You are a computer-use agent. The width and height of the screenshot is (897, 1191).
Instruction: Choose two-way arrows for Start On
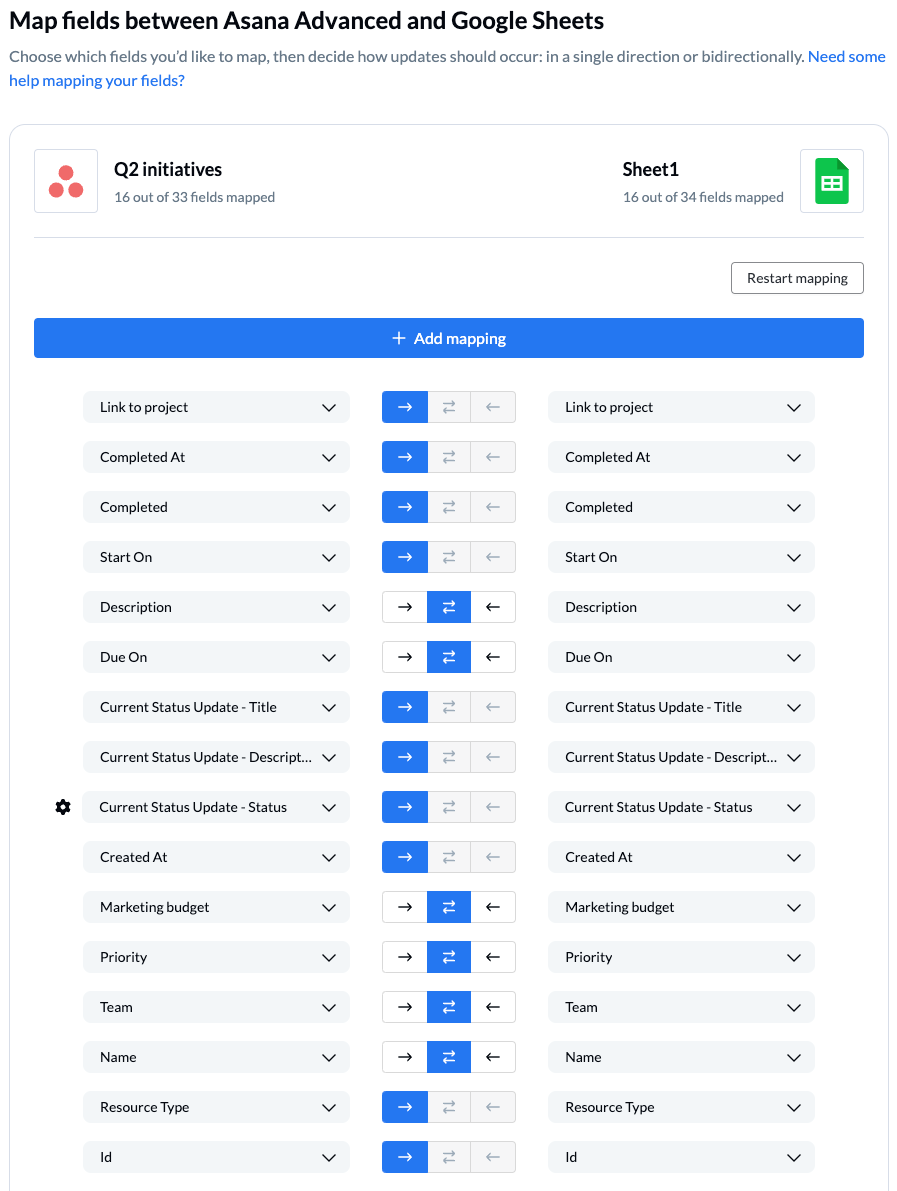pos(449,558)
